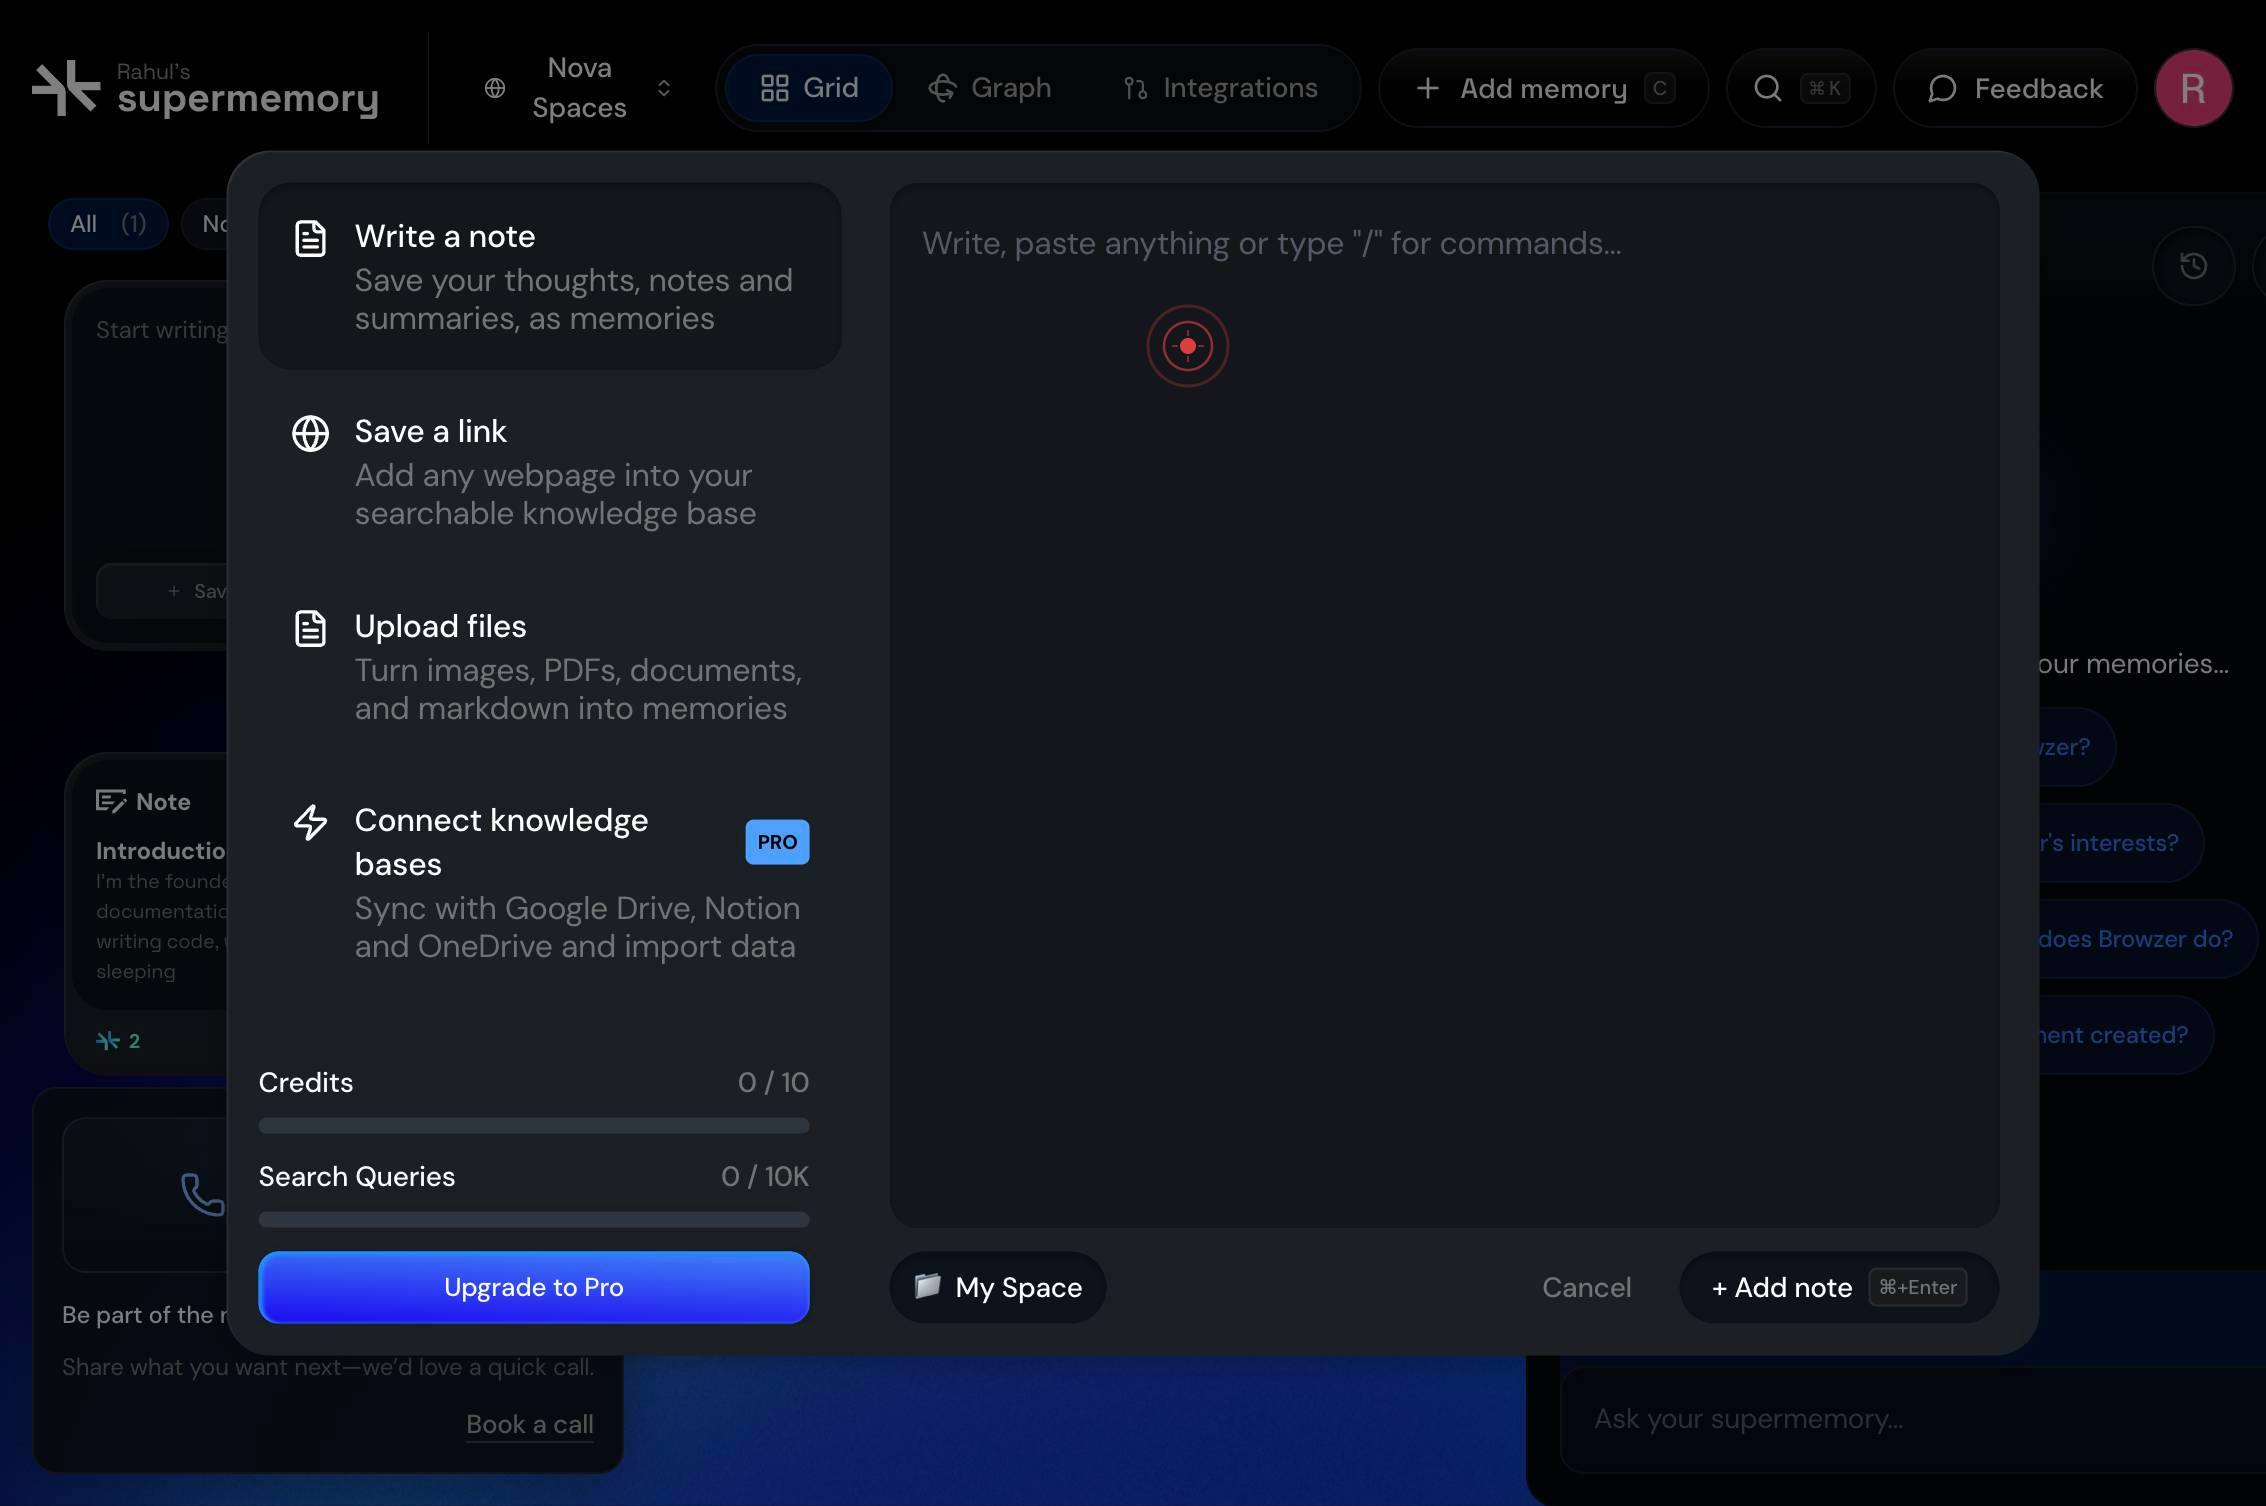Click the My Space folder icon

[x=927, y=1285]
